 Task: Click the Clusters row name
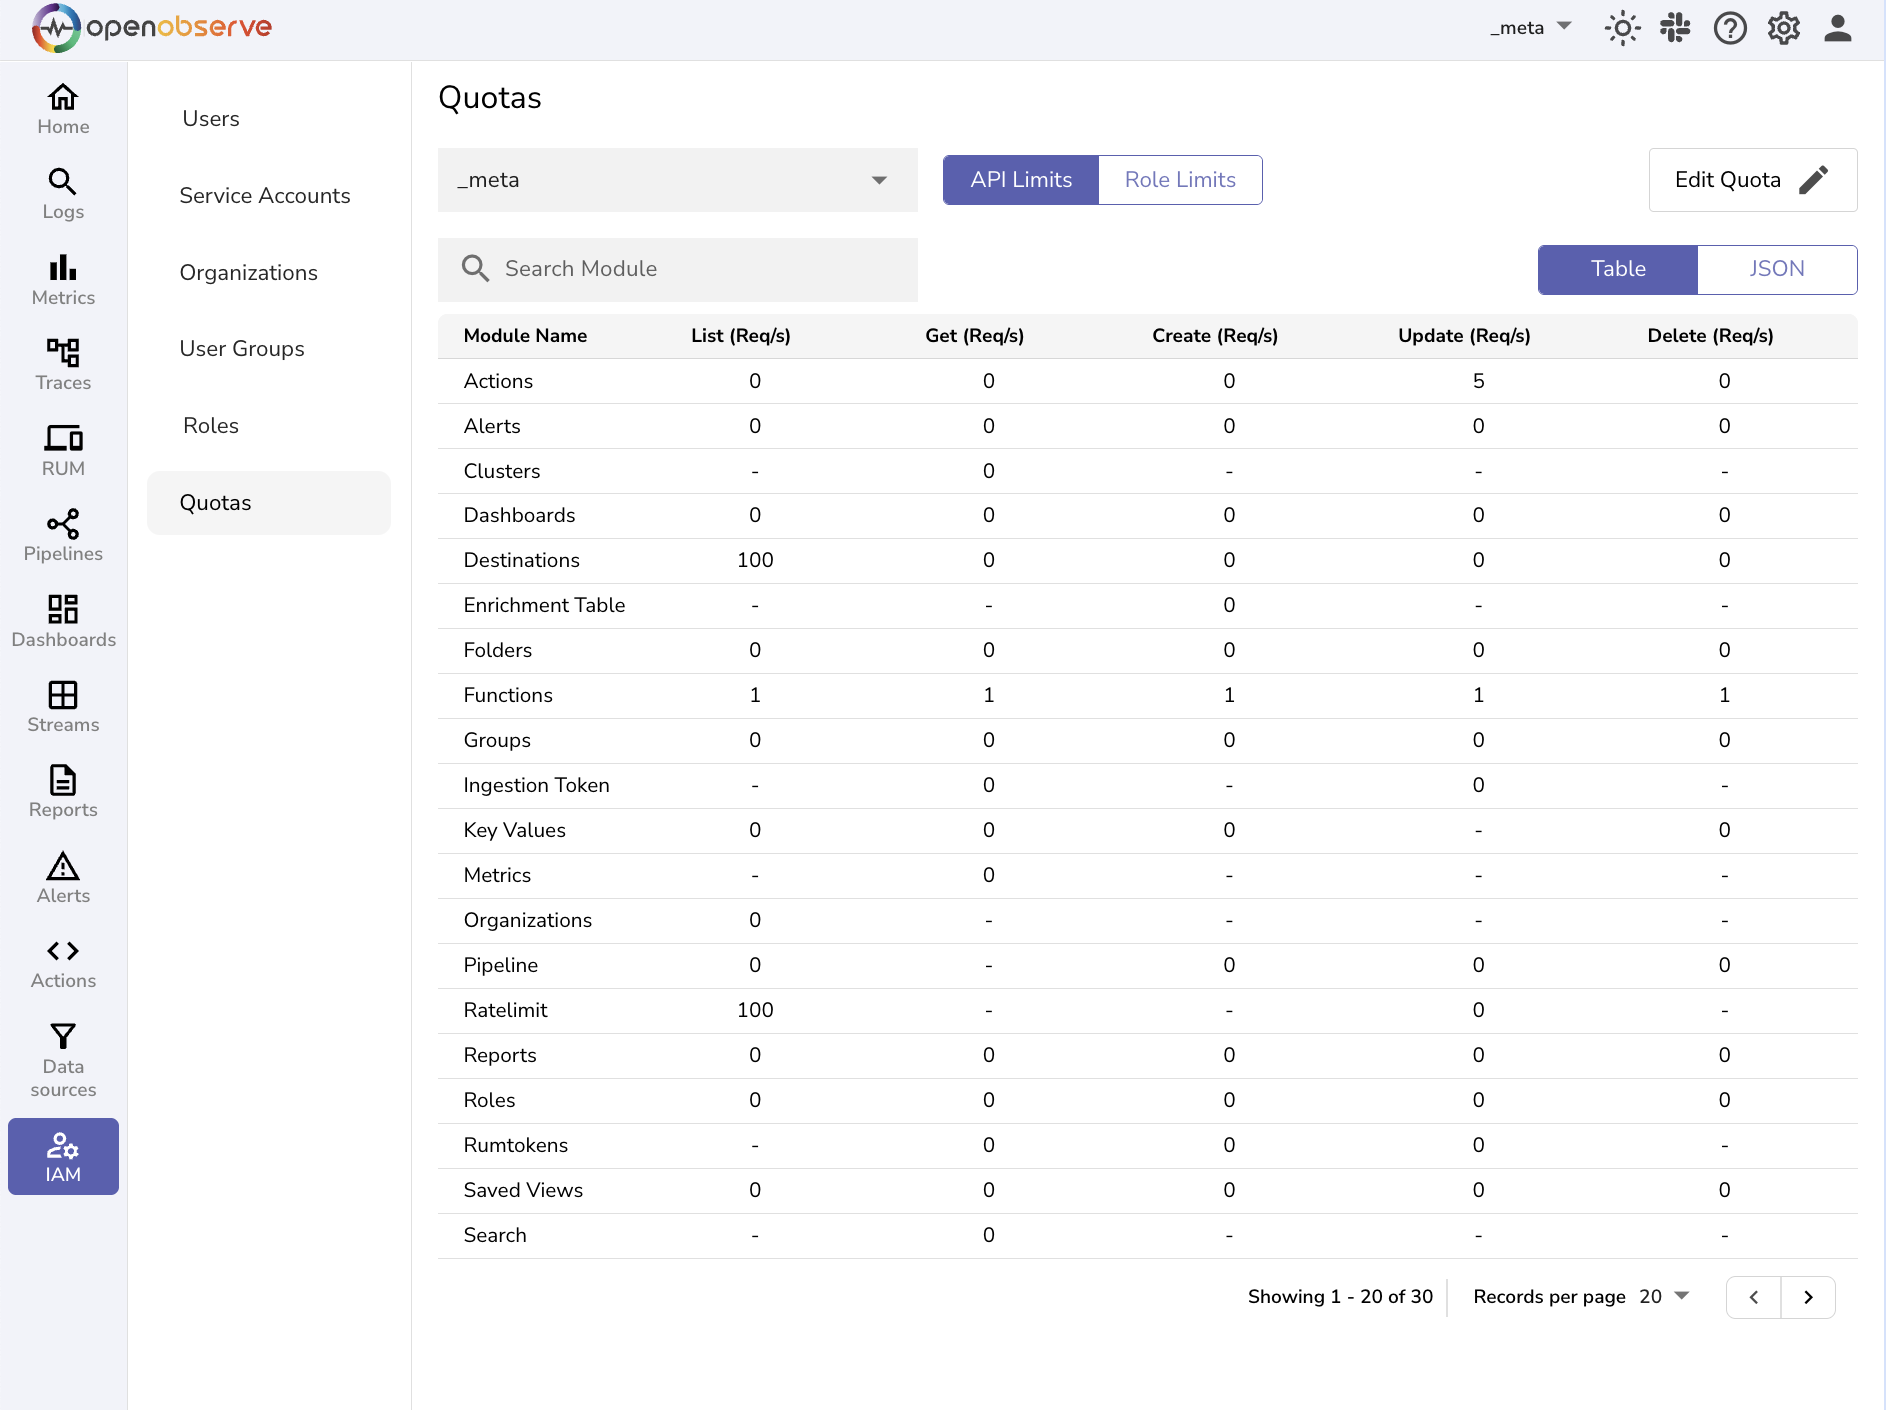click(501, 471)
